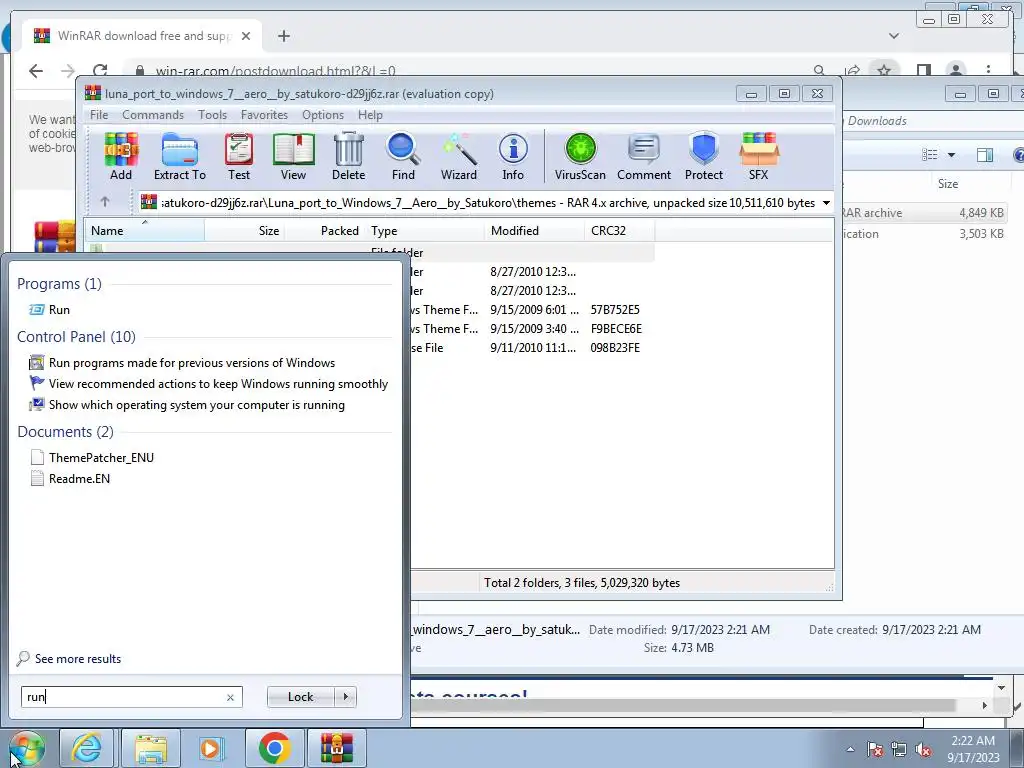Open the Options menu
Viewport: 1024px width, 768px height.
click(x=323, y=115)
